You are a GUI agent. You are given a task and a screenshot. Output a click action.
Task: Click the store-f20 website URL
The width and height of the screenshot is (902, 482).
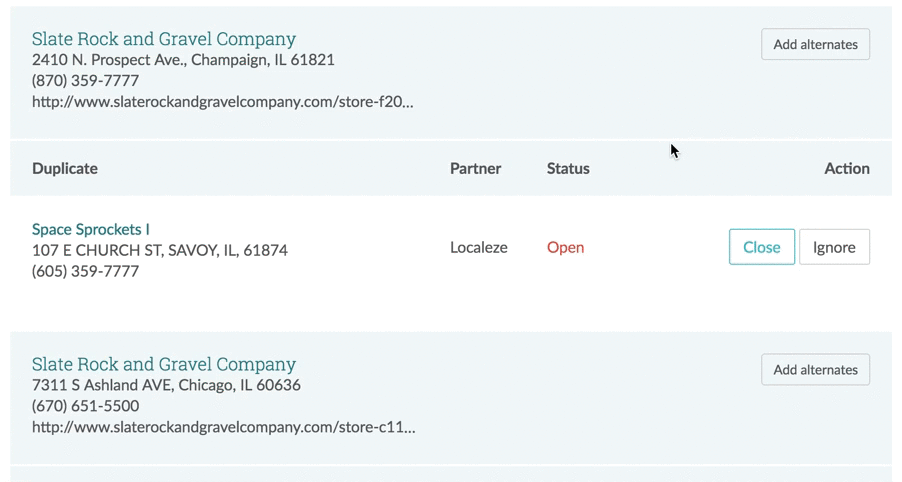[222, 102]
